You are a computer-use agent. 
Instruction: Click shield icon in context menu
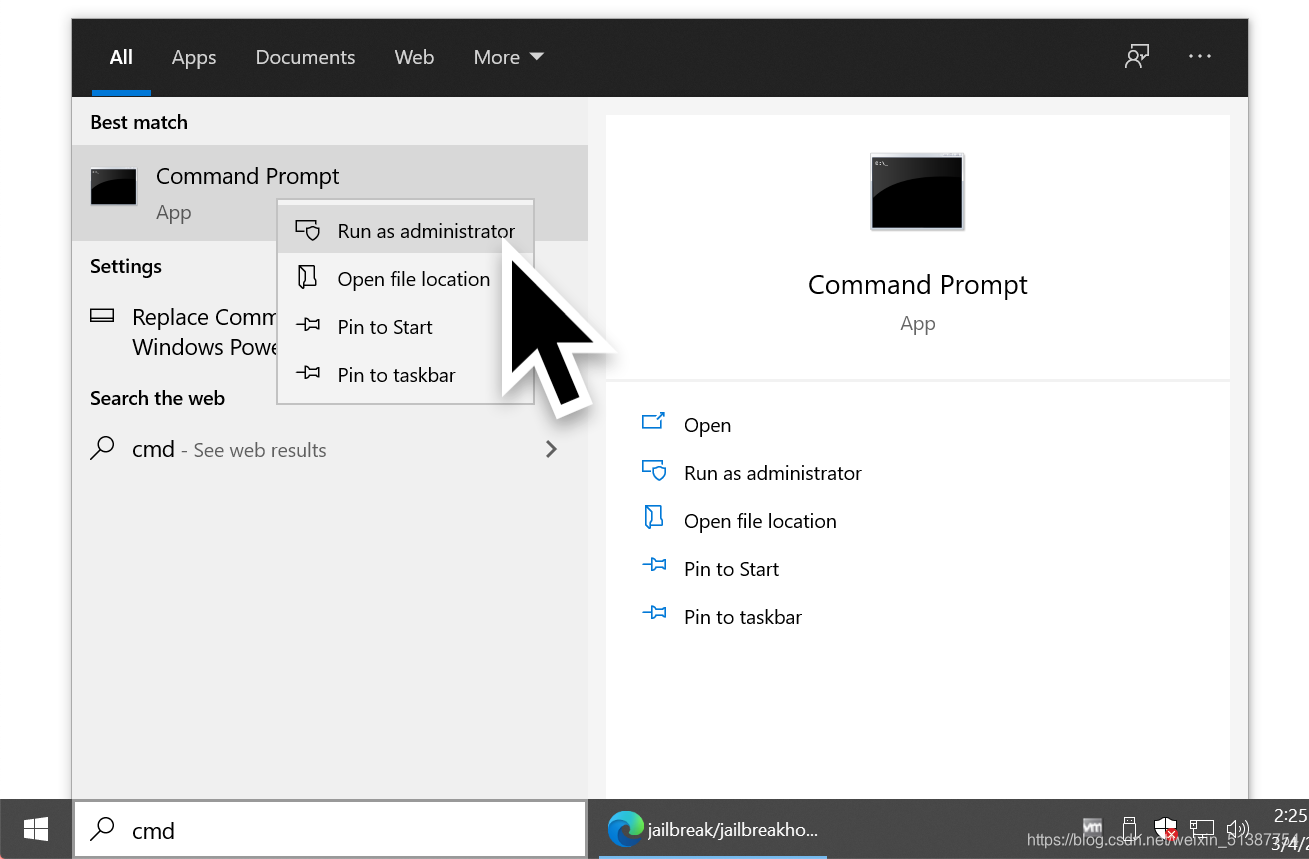pos(308,231)
